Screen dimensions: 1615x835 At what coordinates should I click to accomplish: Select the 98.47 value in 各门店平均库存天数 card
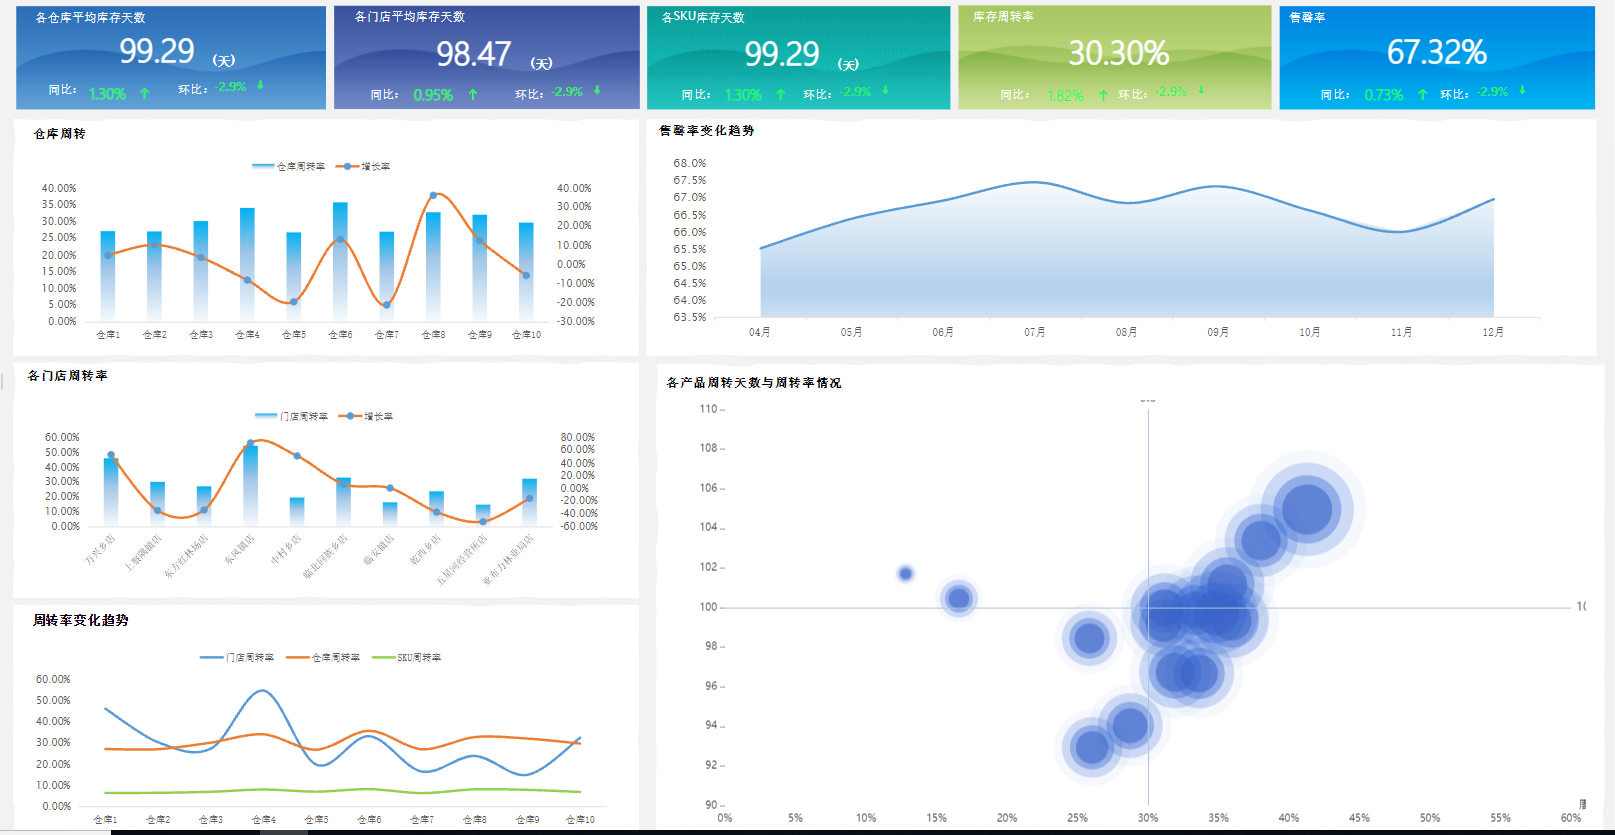[x=474, y=54]
